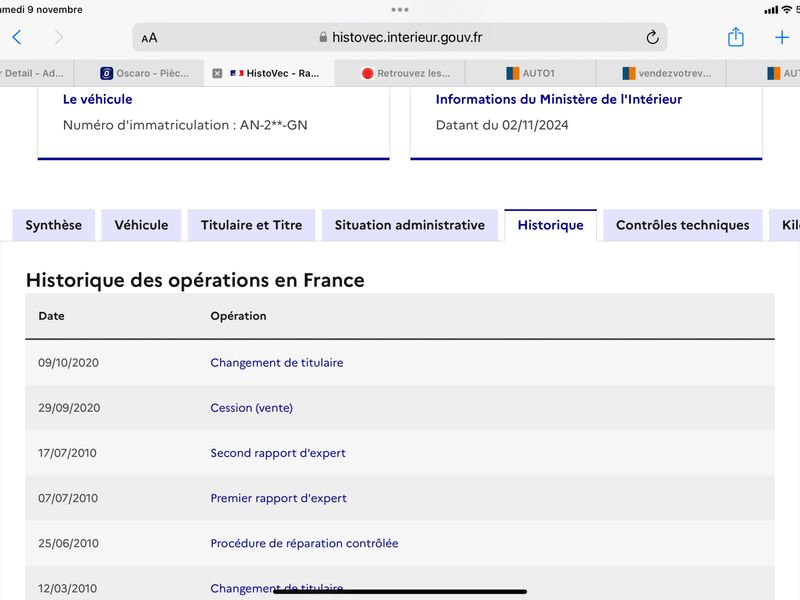
Task: Click the Numéro d'immatriculation AN-2**-GN text
Action: (x=185, y=125)
